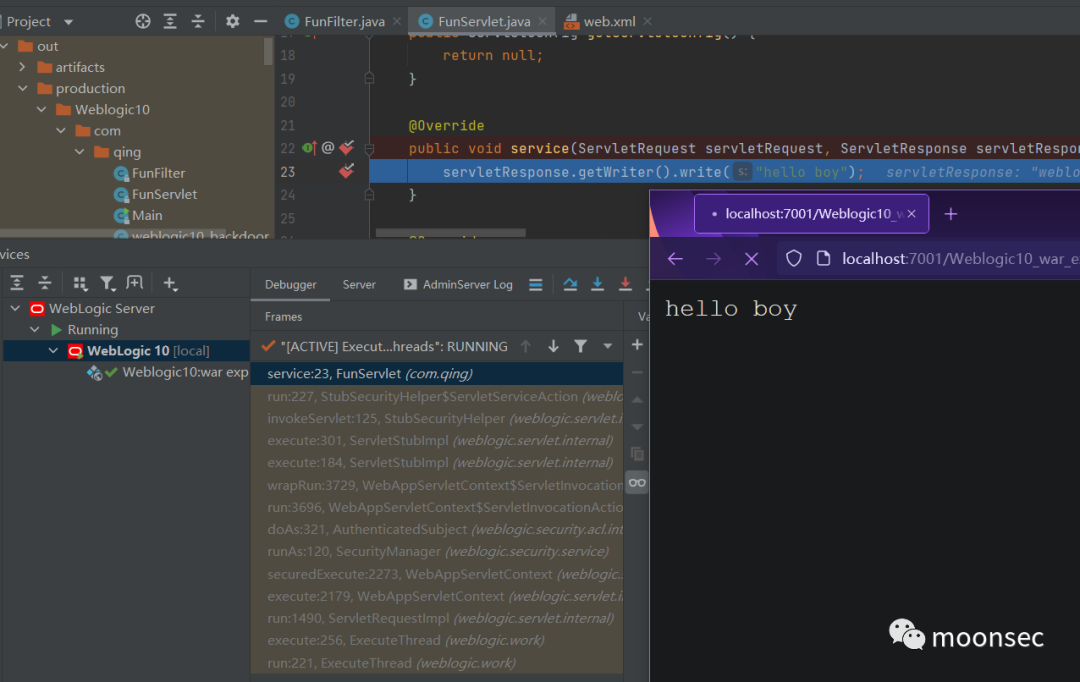Open the Project view dropdown
The height and width of the screenshot is (682, 1080).
tap(68, 22)
